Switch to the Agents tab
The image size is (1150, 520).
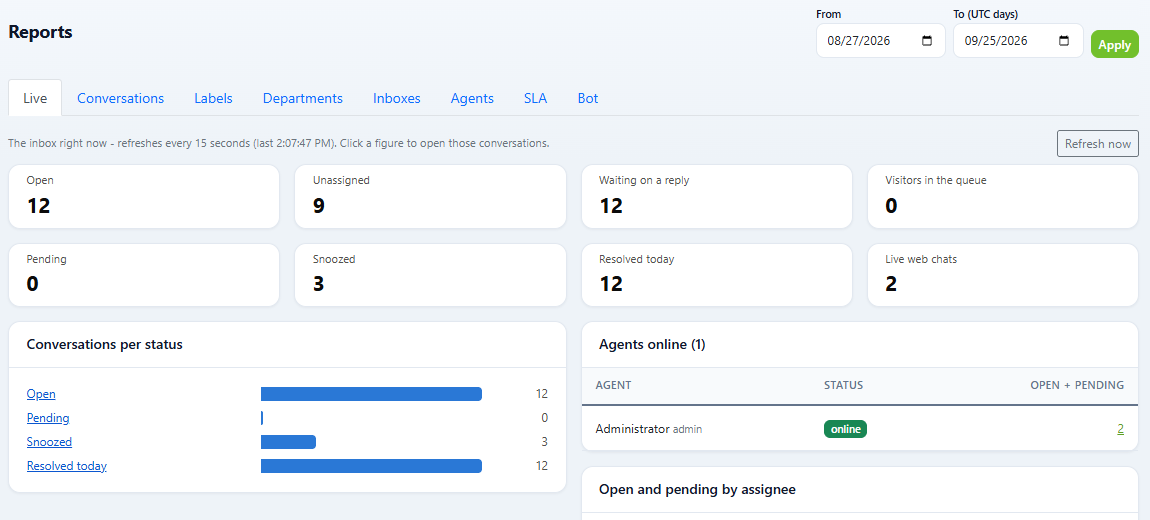[472, 98]
